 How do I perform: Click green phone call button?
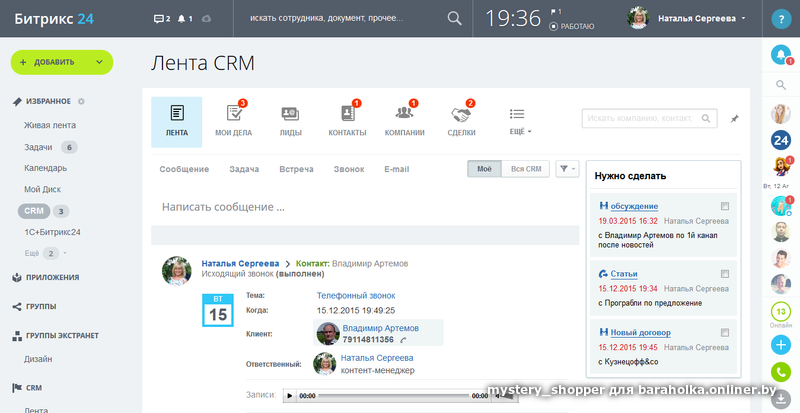781,372
